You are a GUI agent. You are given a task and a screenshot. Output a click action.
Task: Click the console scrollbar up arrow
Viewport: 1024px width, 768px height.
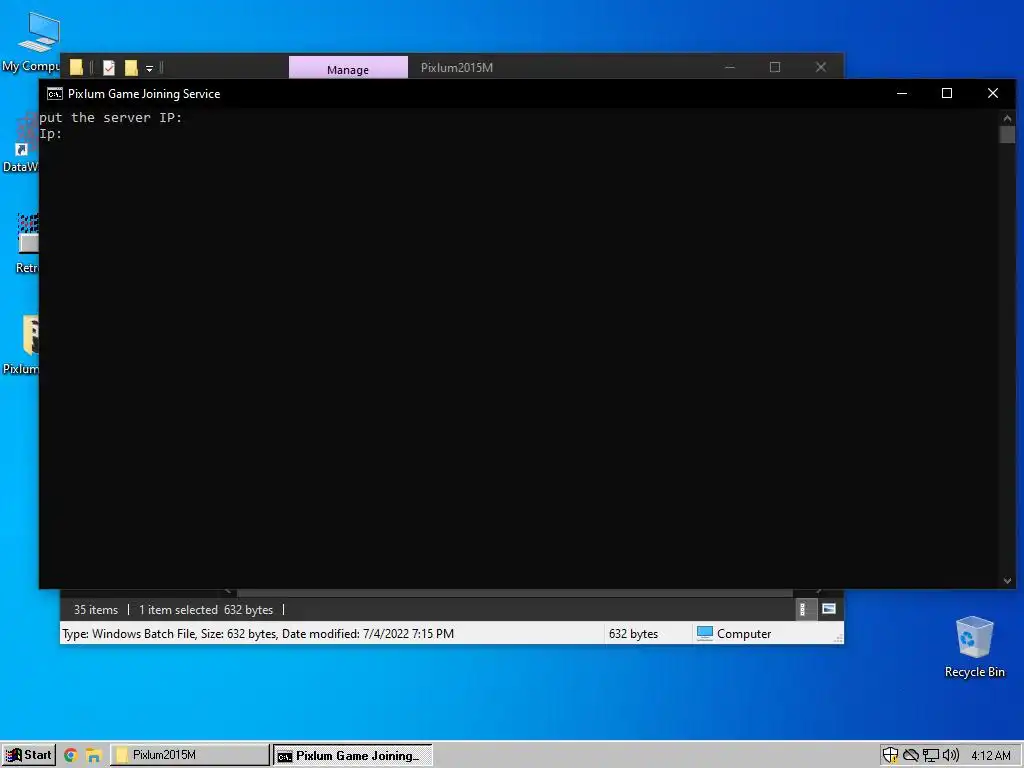1007,118
